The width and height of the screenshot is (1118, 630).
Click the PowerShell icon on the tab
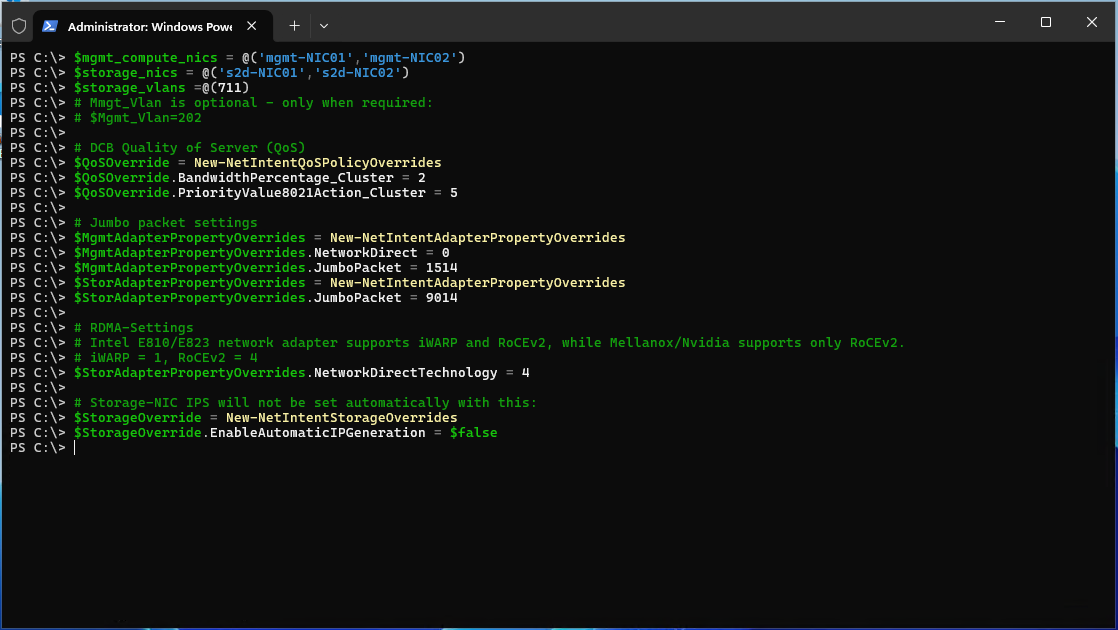click(x=49, y=25)
